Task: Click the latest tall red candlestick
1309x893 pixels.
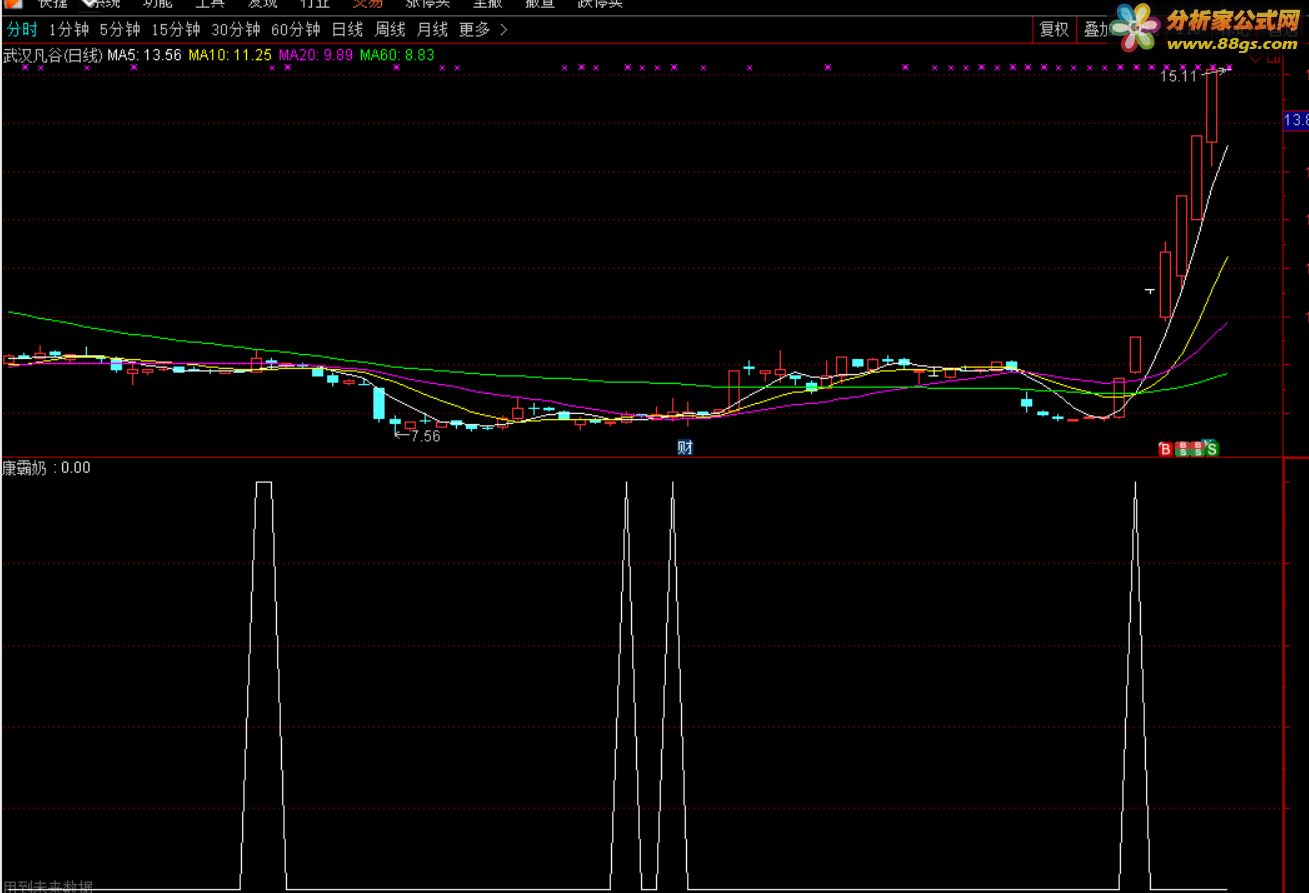Action: coord(1213,107)
